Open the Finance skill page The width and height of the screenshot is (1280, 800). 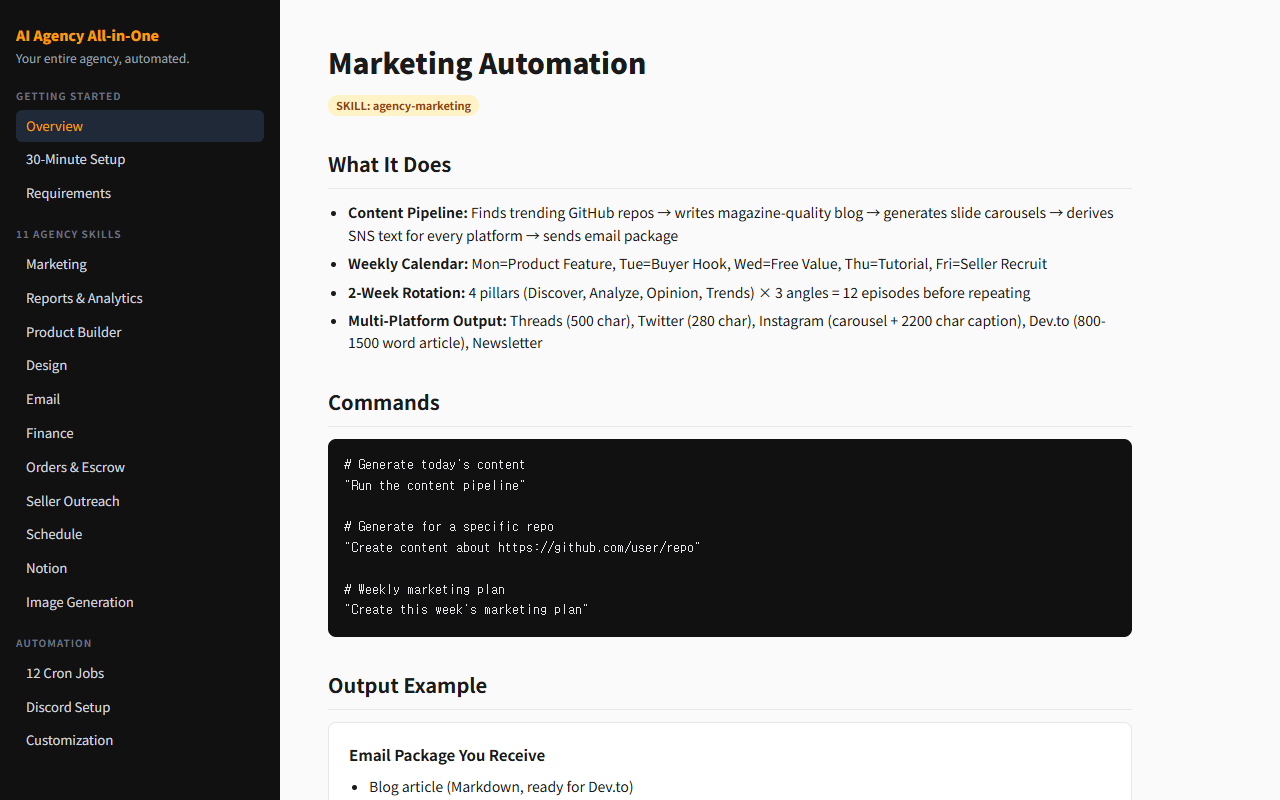coord(50,433)
